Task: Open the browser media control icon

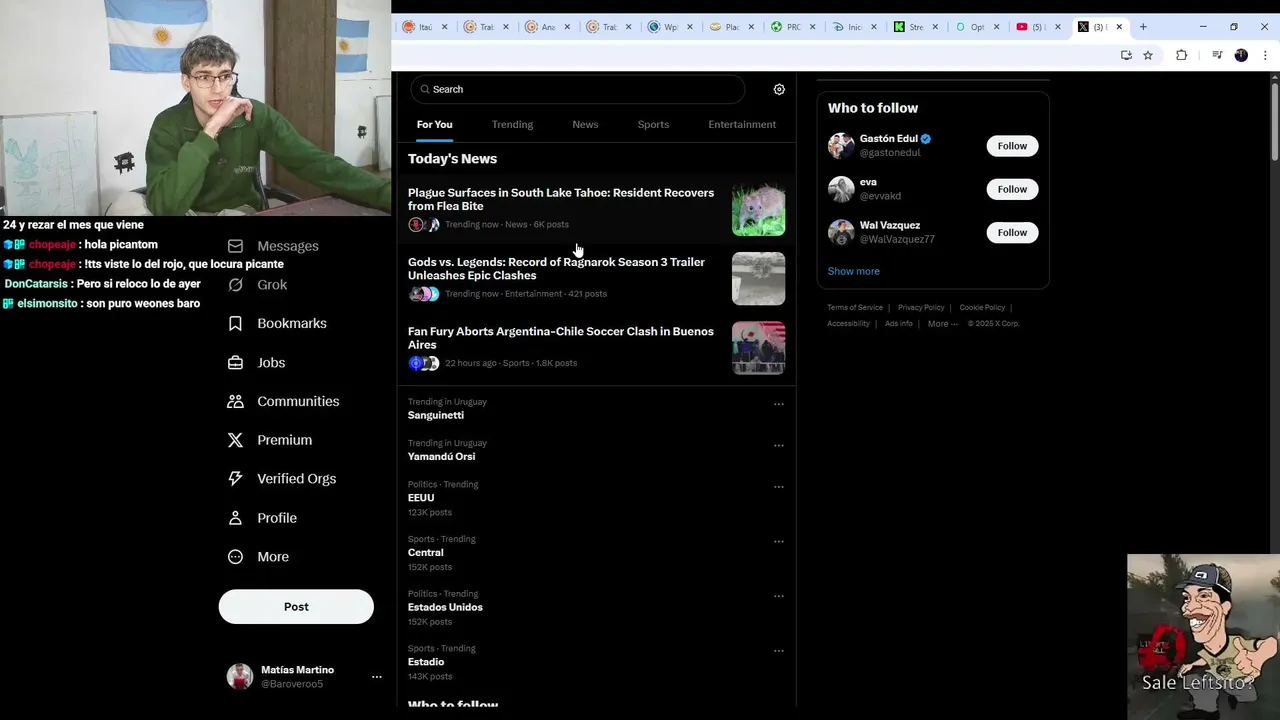Action: [1216, 55]
